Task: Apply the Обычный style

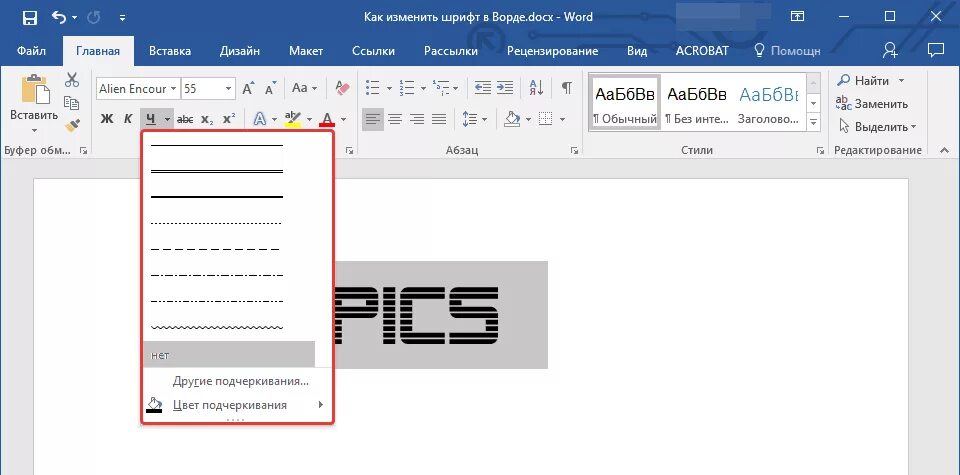Action: click(x=625, y=102)
